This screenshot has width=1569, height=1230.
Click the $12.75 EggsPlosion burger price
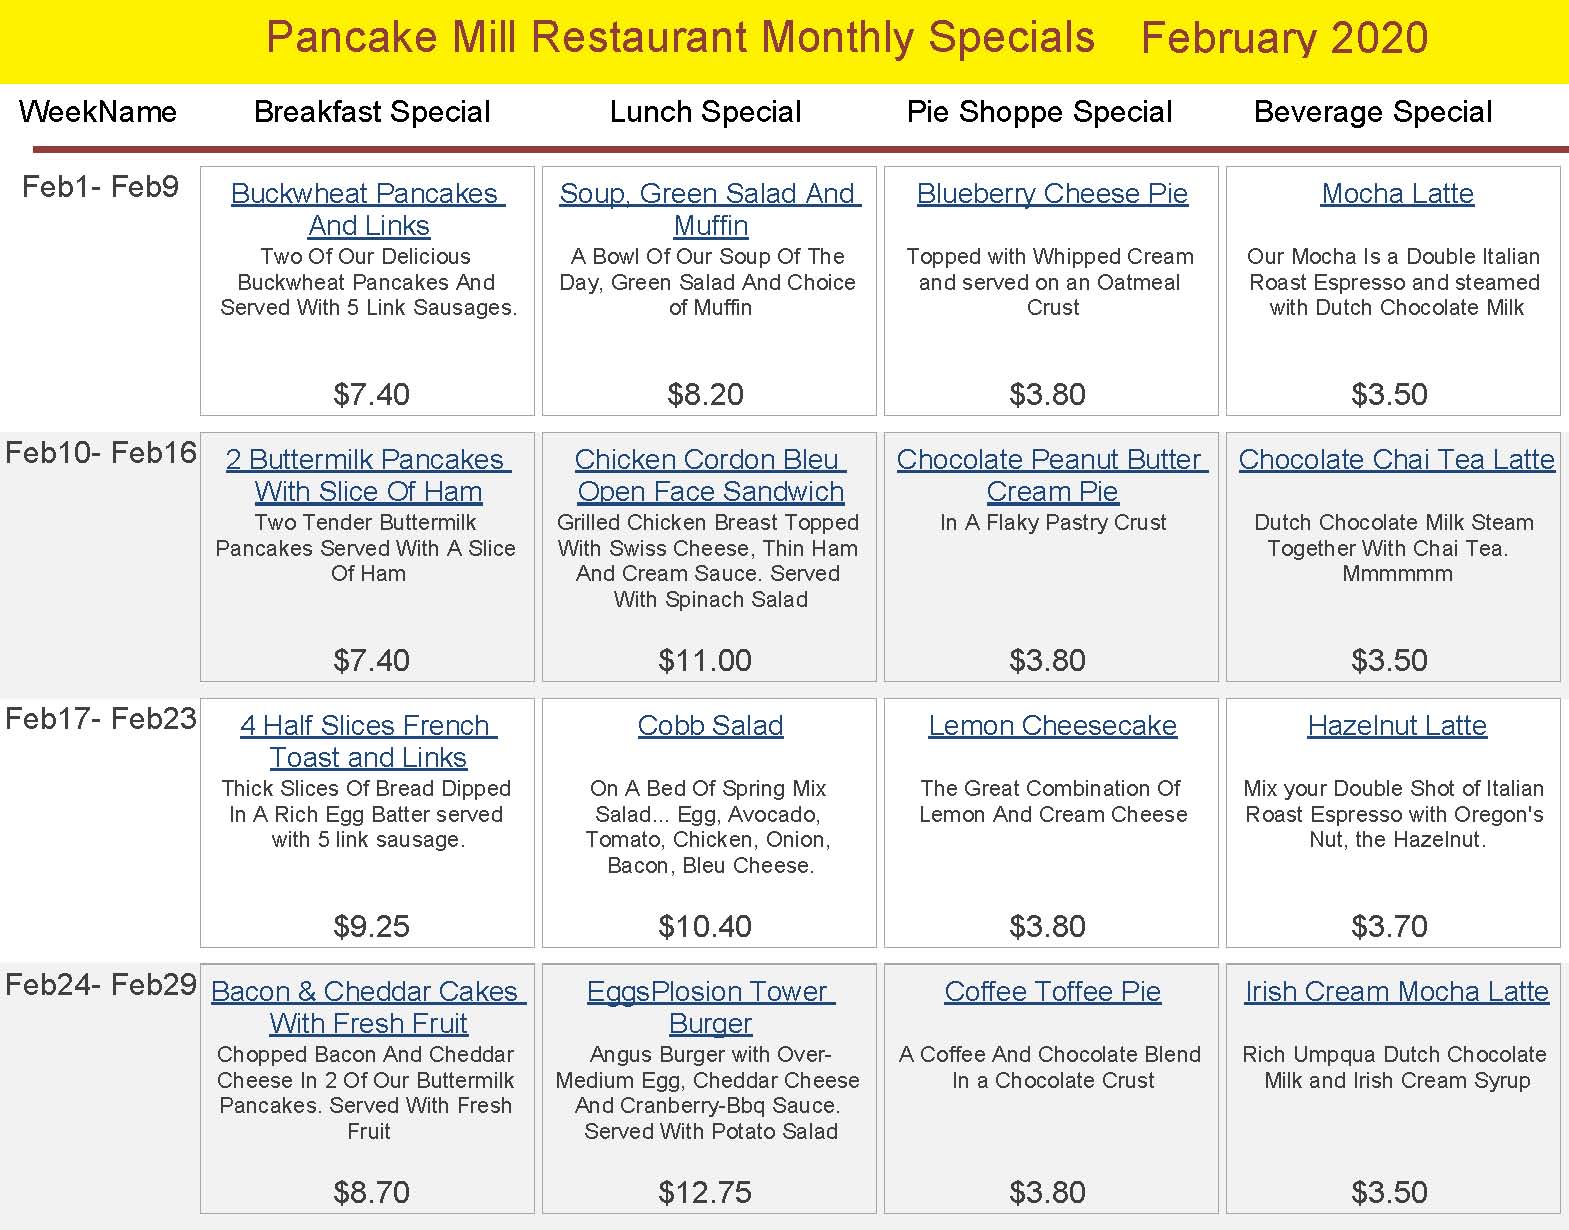pyautogui.click(x=705, y=1192)
